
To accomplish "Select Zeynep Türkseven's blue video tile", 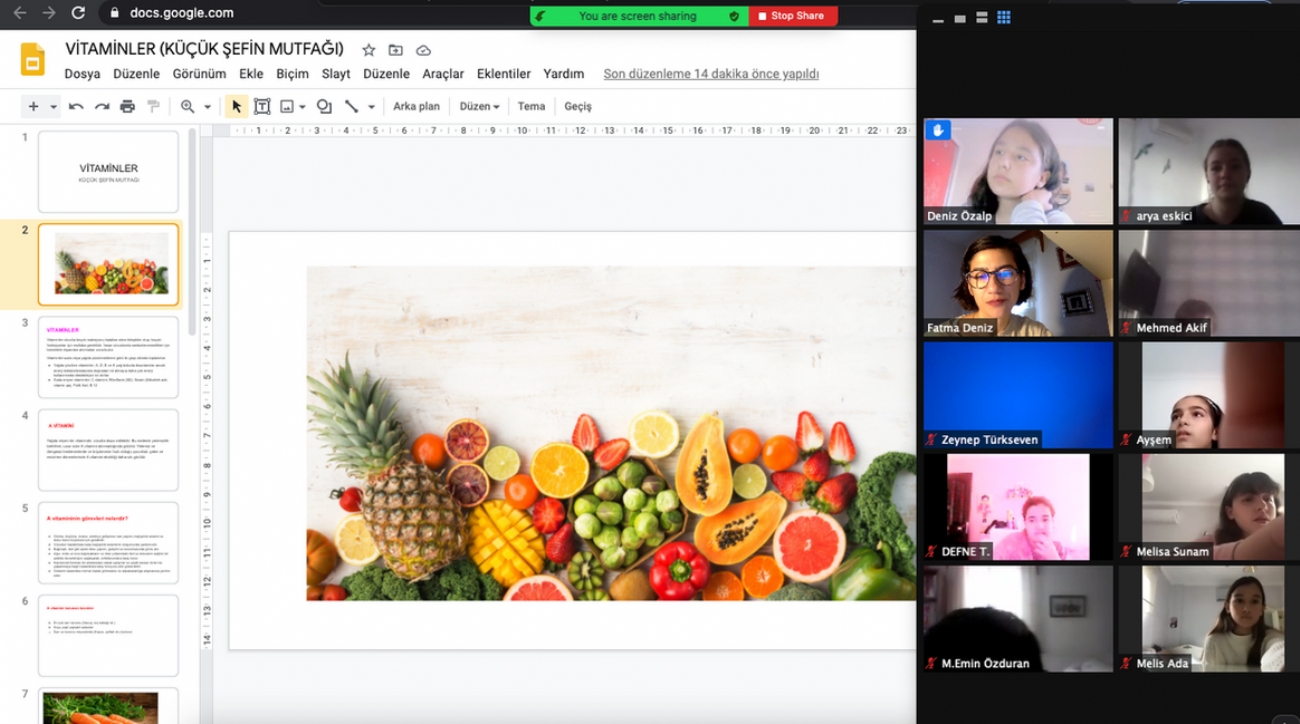I will pyautogui.click(x=1018, y=395).
